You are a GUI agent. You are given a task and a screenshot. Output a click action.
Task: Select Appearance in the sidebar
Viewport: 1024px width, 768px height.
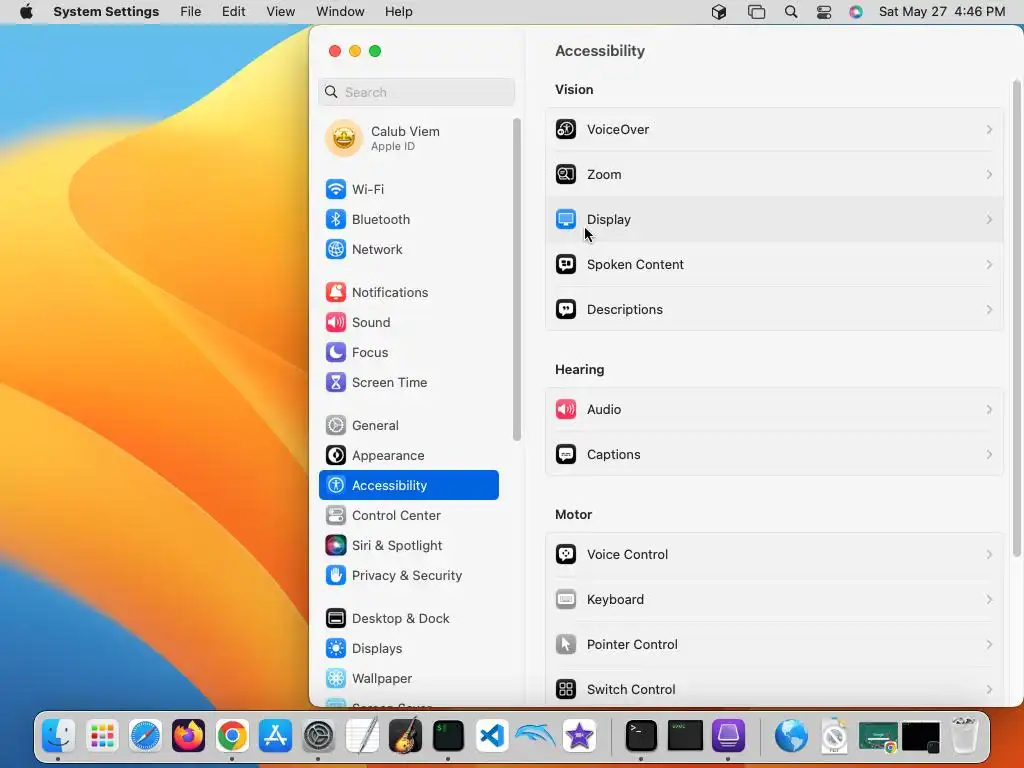click(x=409, y=456)
